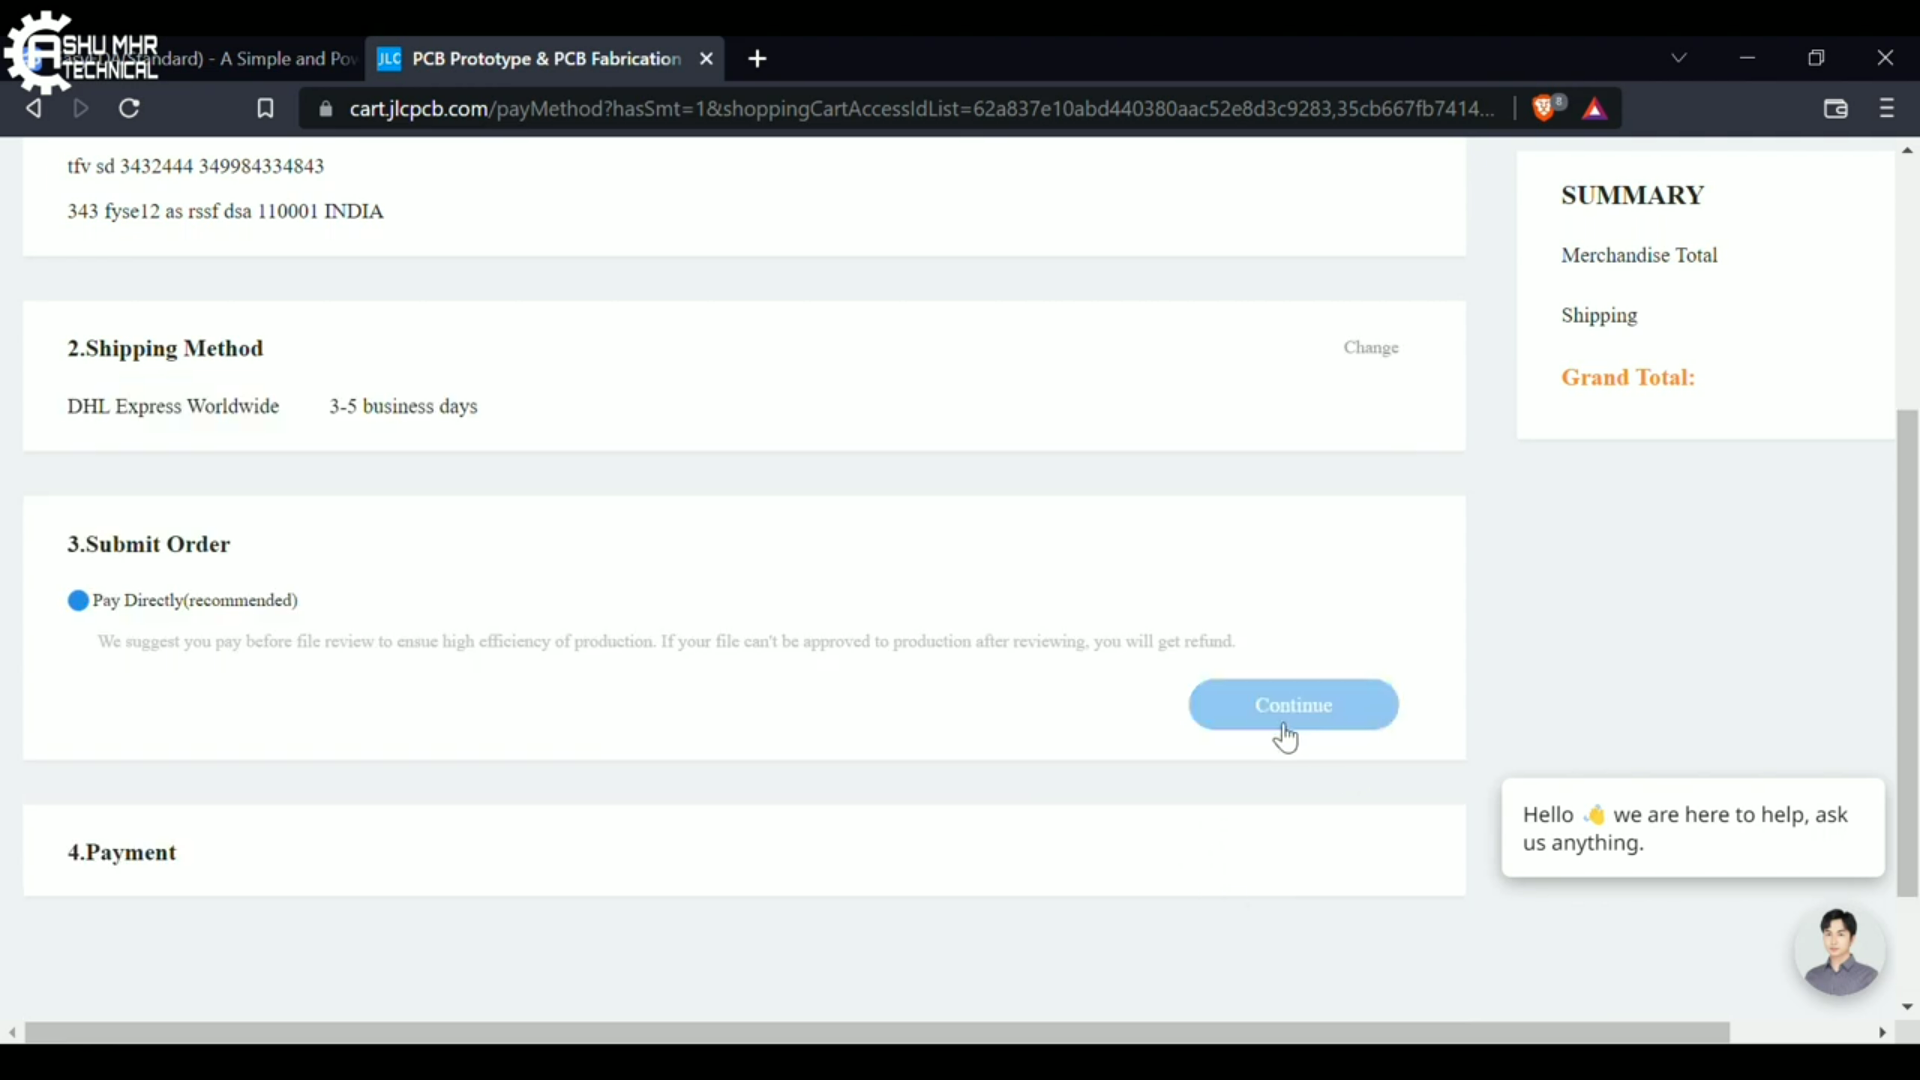Select the Pay Directly(recommended) radio button

(x=77, y=600)
